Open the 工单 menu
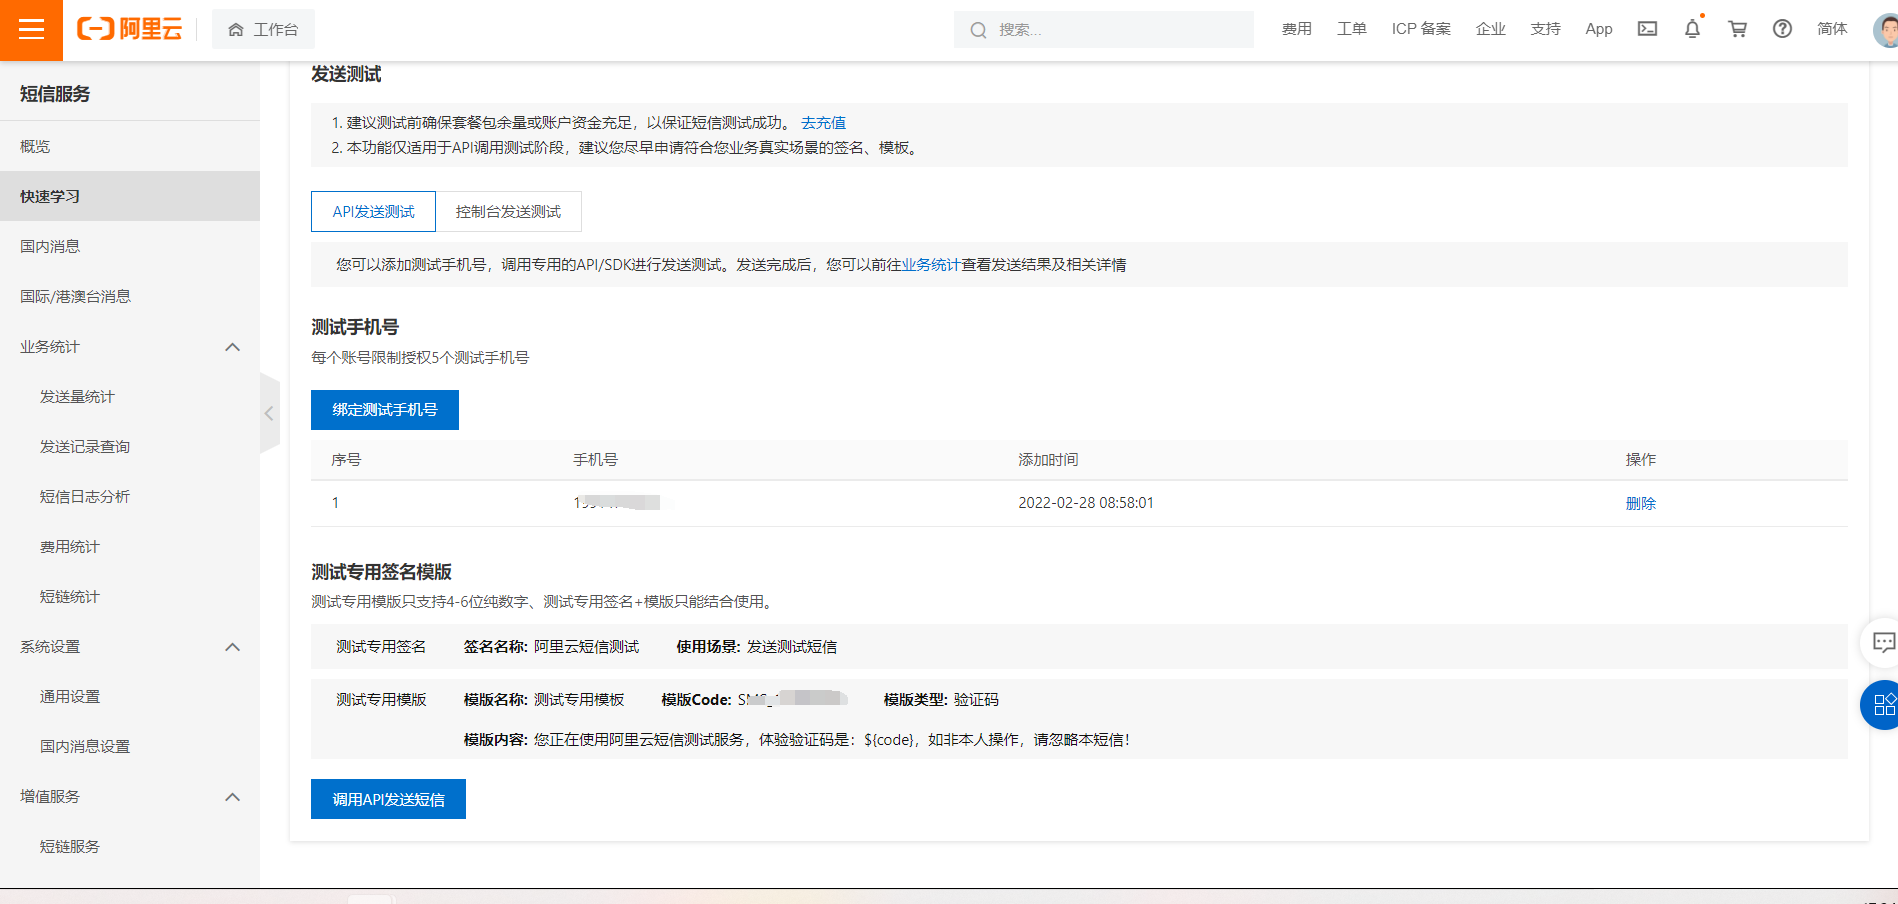 pos(1351,29)
